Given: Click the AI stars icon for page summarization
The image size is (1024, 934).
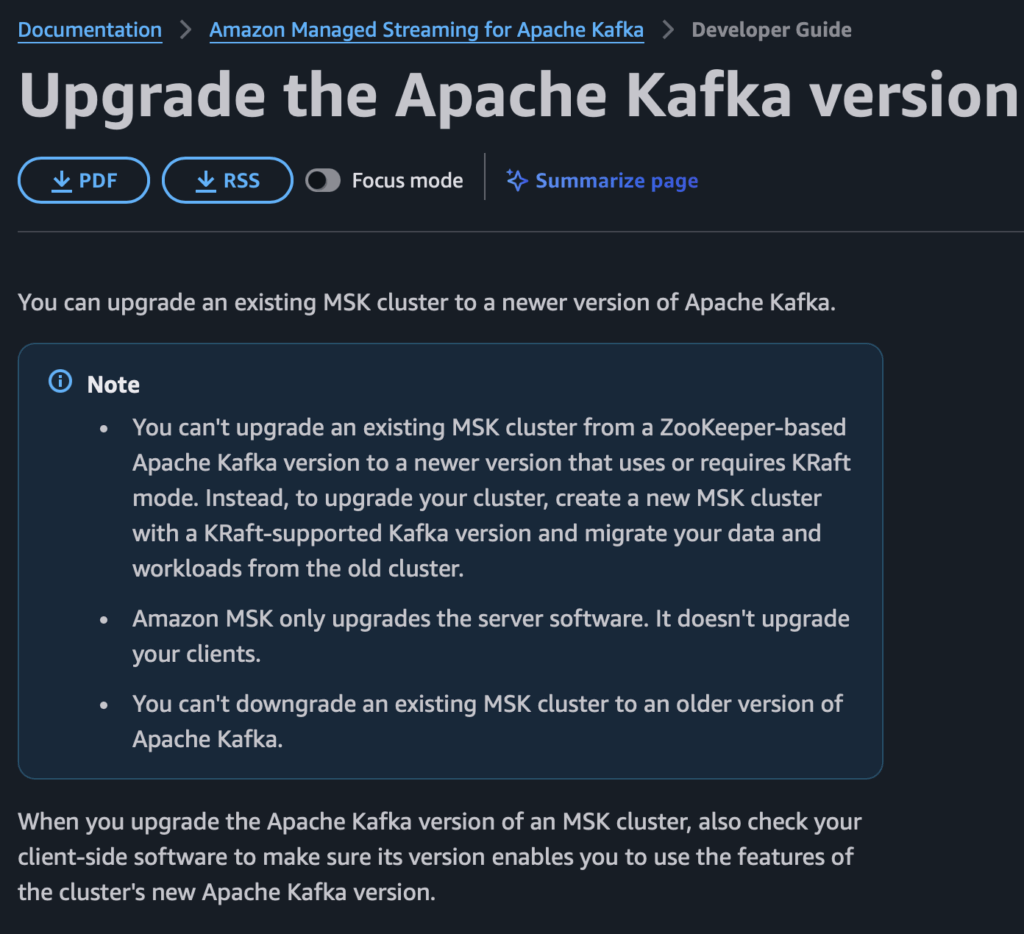Looking at the screenshot, I should coord(516,179).
